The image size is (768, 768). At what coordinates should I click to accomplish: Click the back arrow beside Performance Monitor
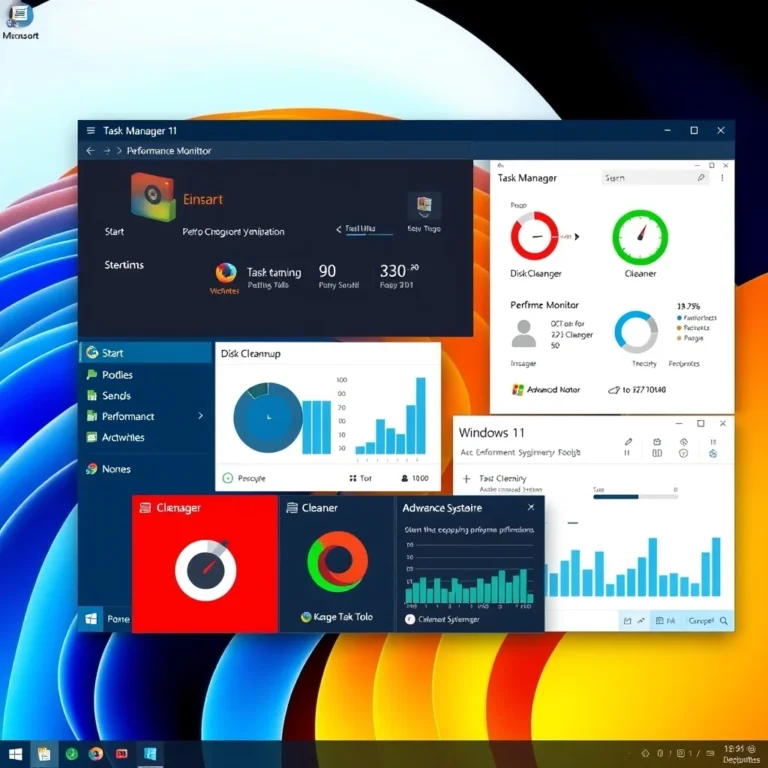(90, 151)
